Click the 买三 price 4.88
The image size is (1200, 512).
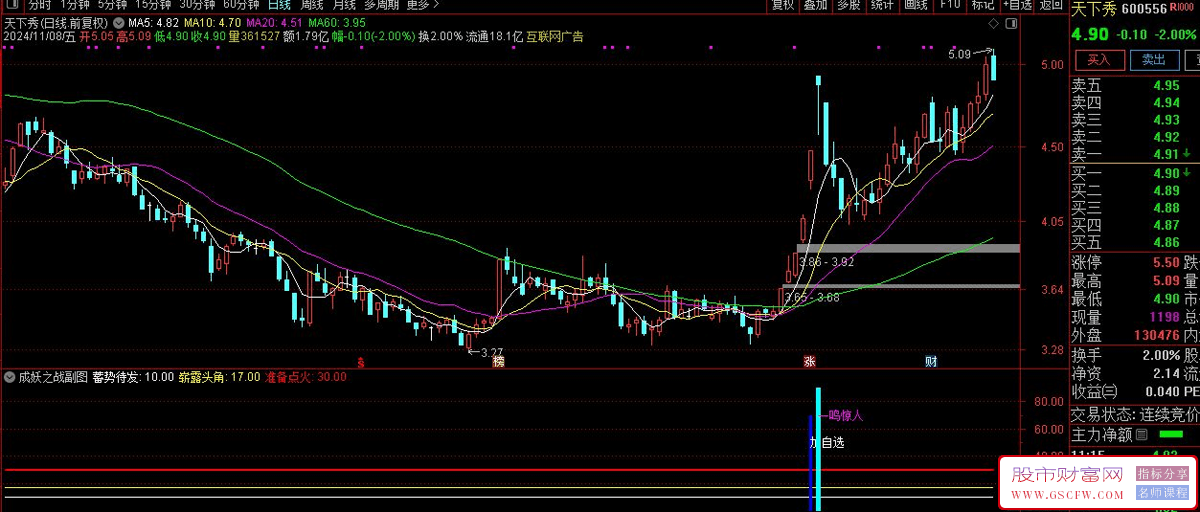[x=1166, y=207]
